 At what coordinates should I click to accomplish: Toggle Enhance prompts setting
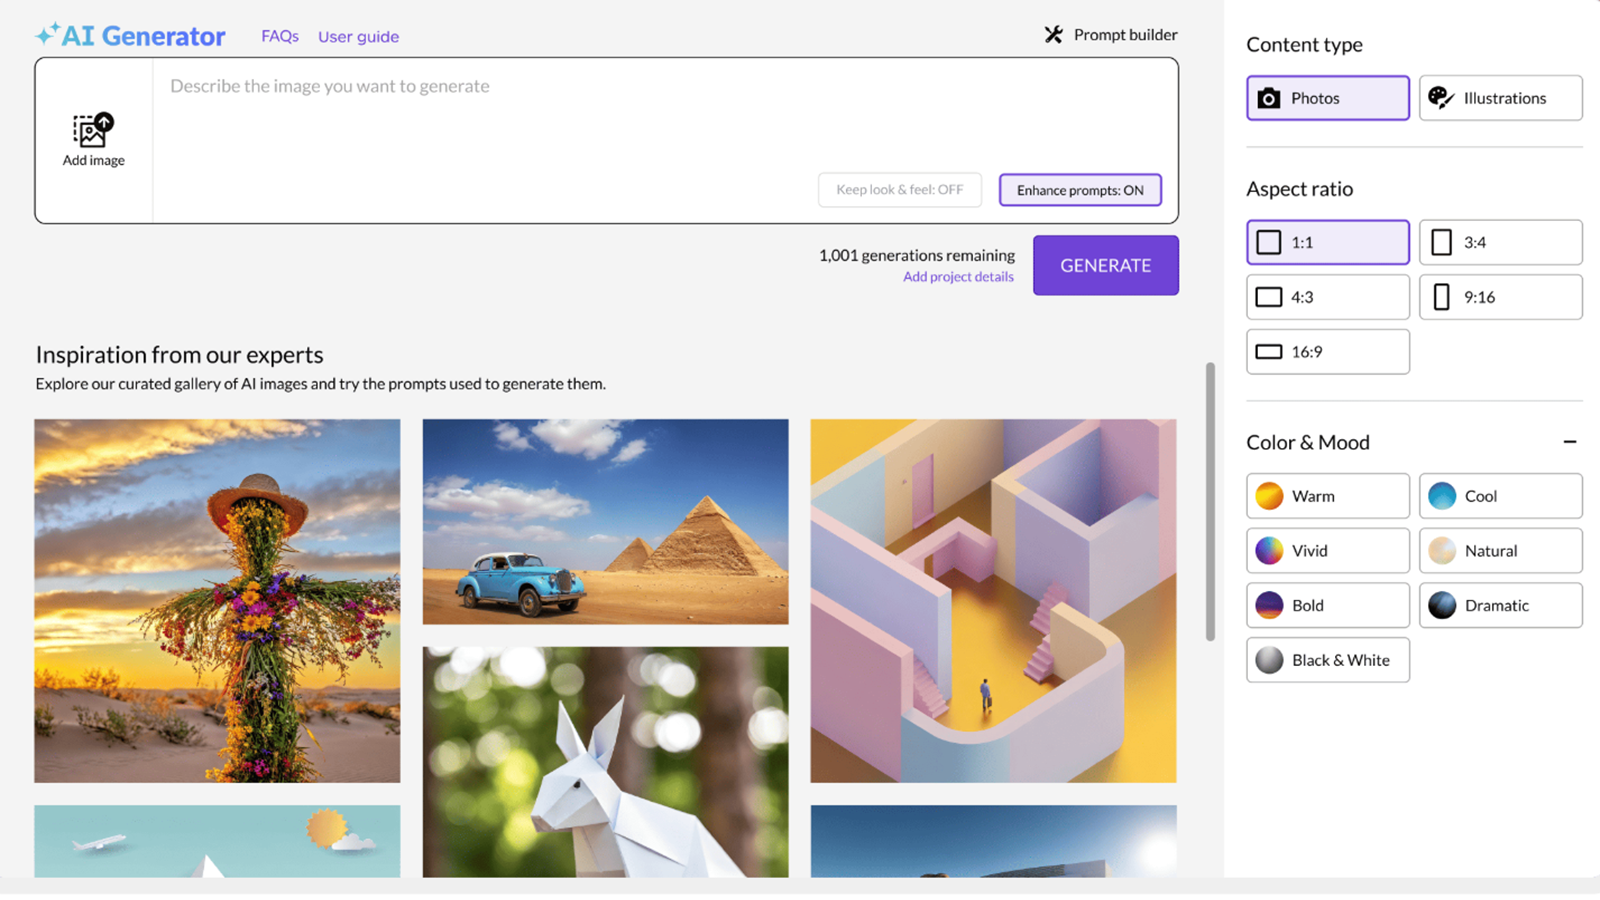(1080, 190)
